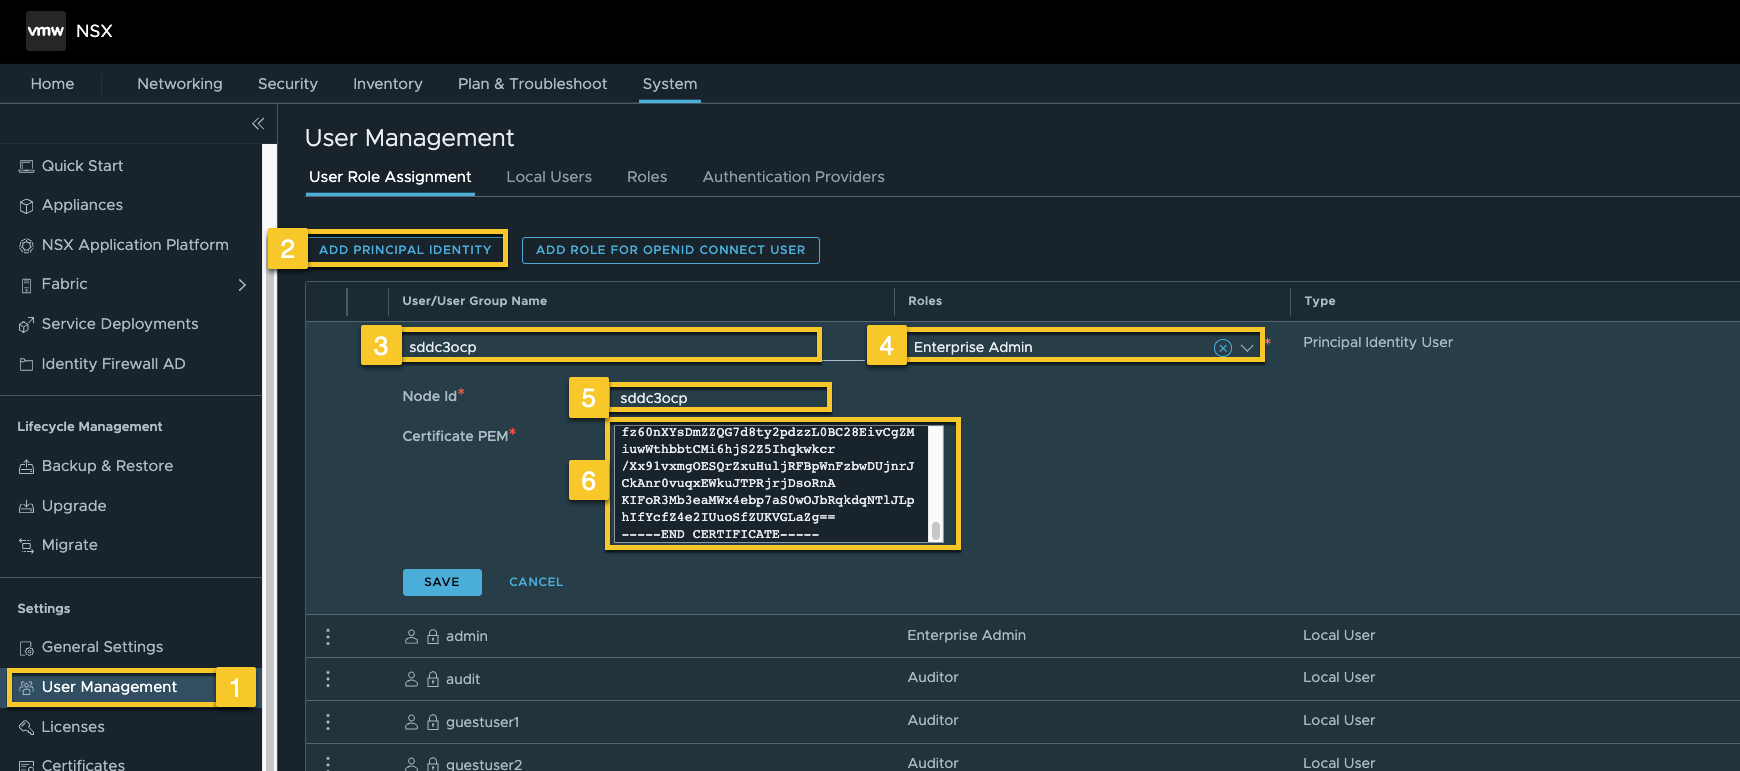Click the Appliances cube icon
Image resolution: width=1740 pixels, height=771 pixels.
(x=27, y=206)
